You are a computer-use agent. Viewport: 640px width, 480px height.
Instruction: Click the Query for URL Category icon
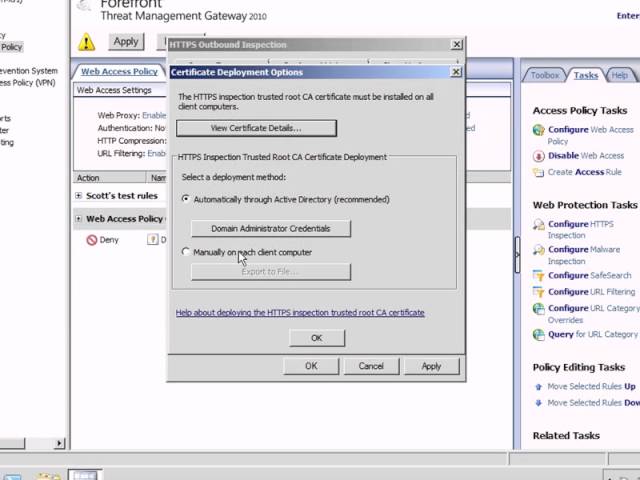[x=538, y=335]
